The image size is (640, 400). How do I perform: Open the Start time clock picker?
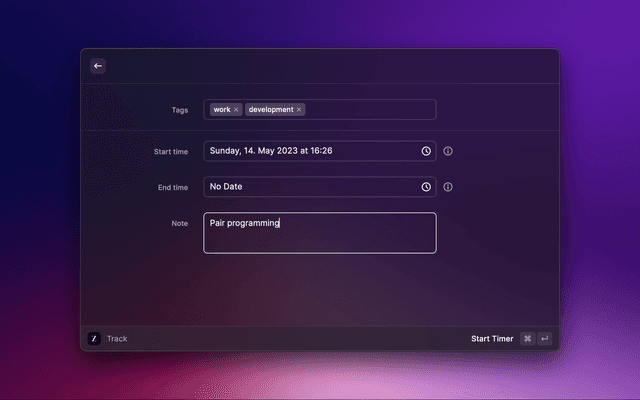pos(426,151)
